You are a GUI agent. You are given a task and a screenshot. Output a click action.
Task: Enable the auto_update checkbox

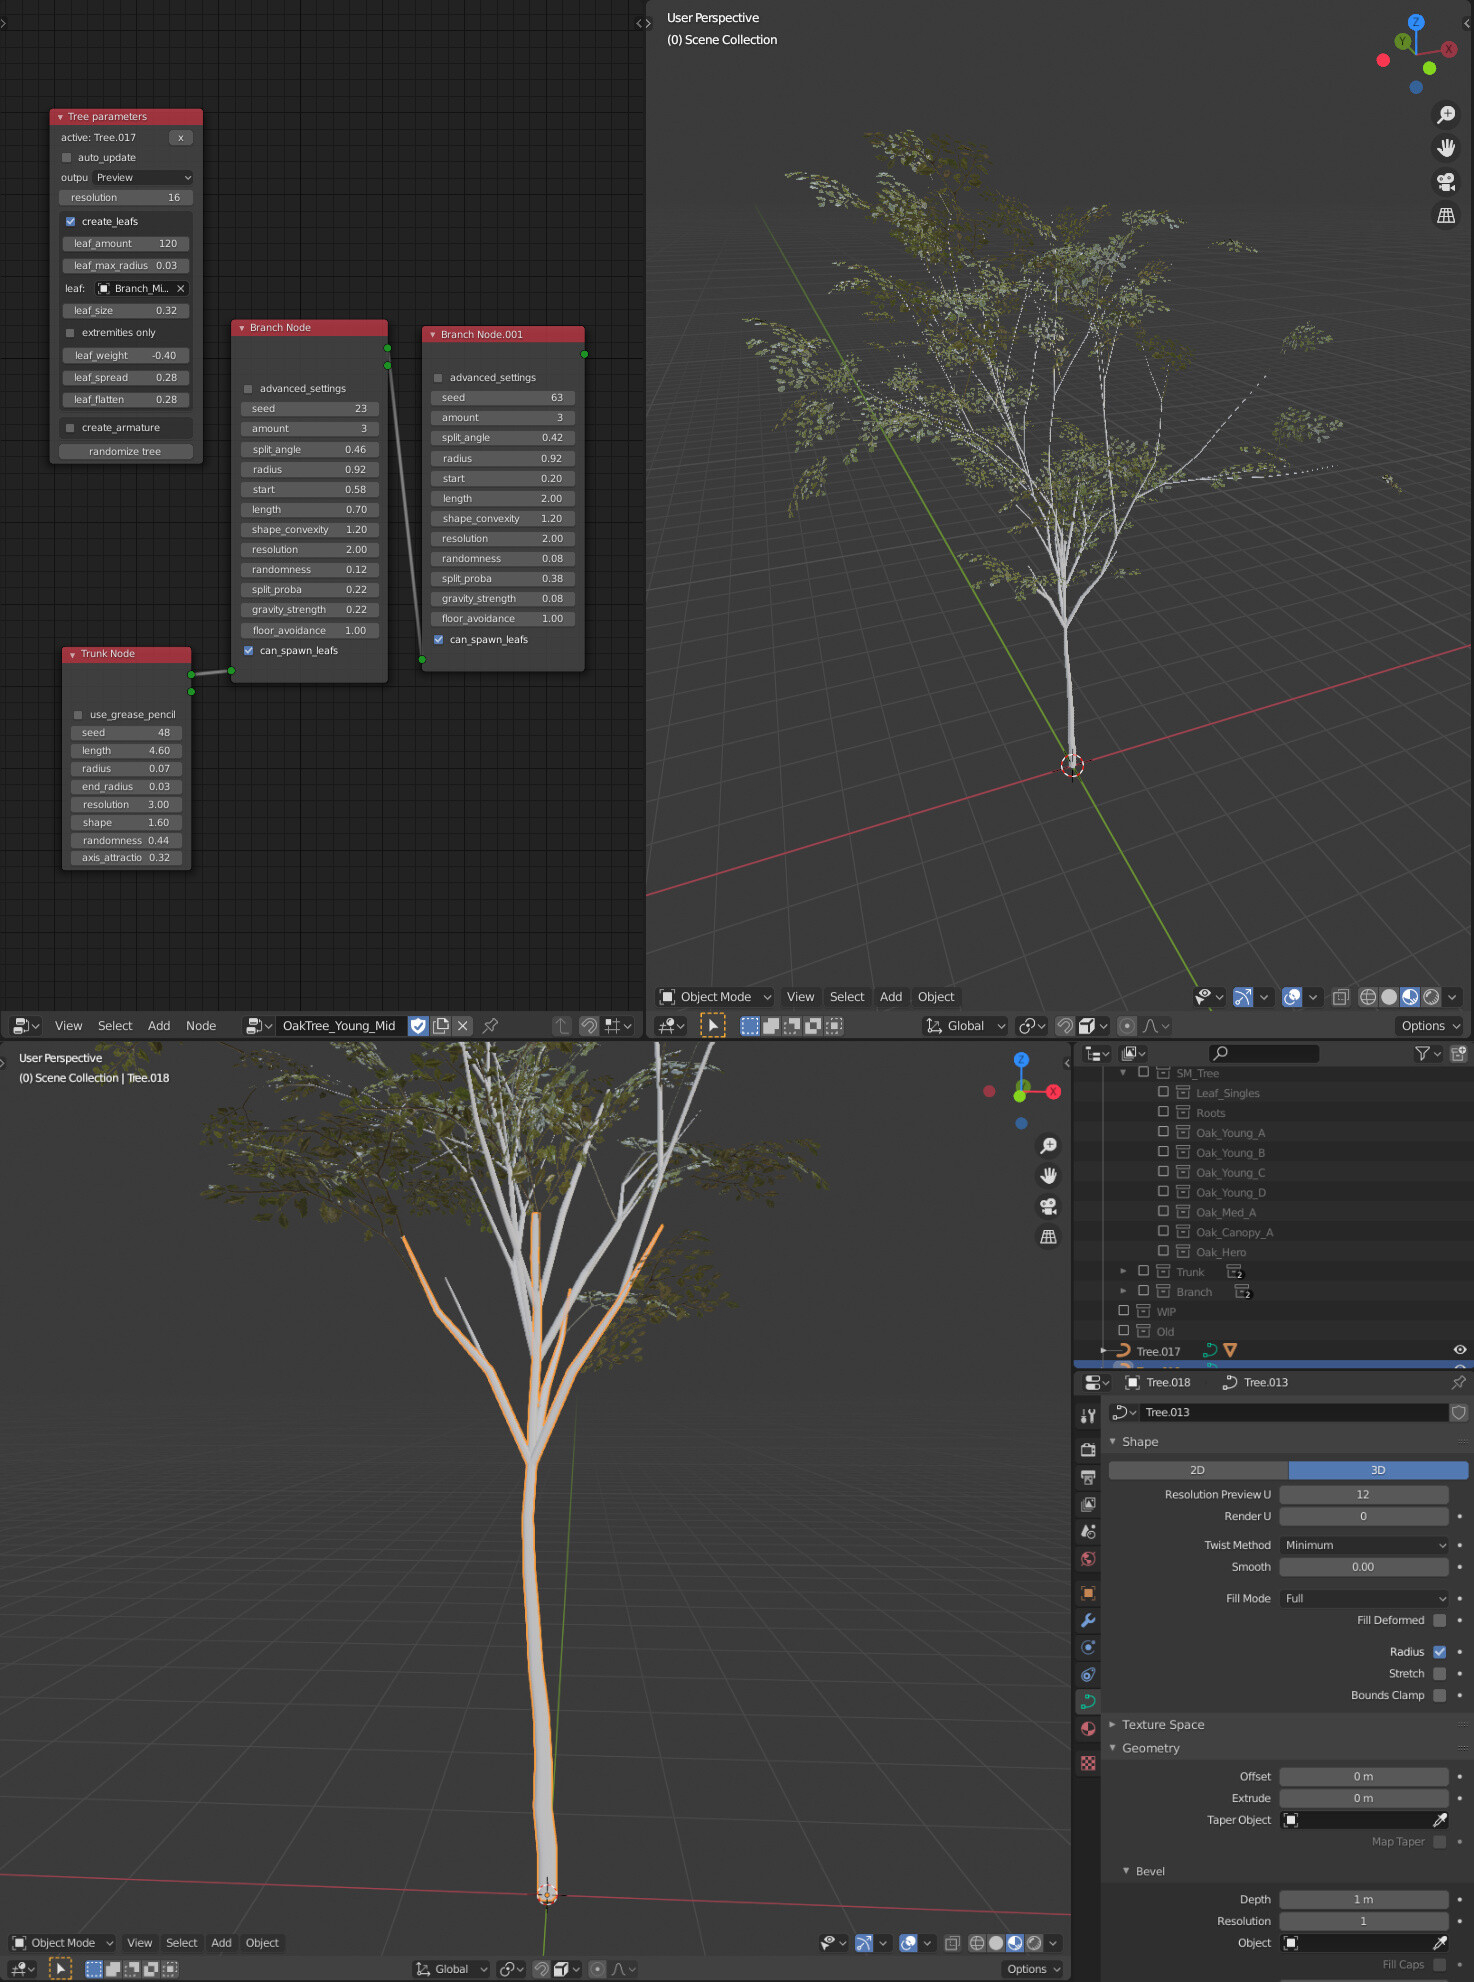click(67, 158)
